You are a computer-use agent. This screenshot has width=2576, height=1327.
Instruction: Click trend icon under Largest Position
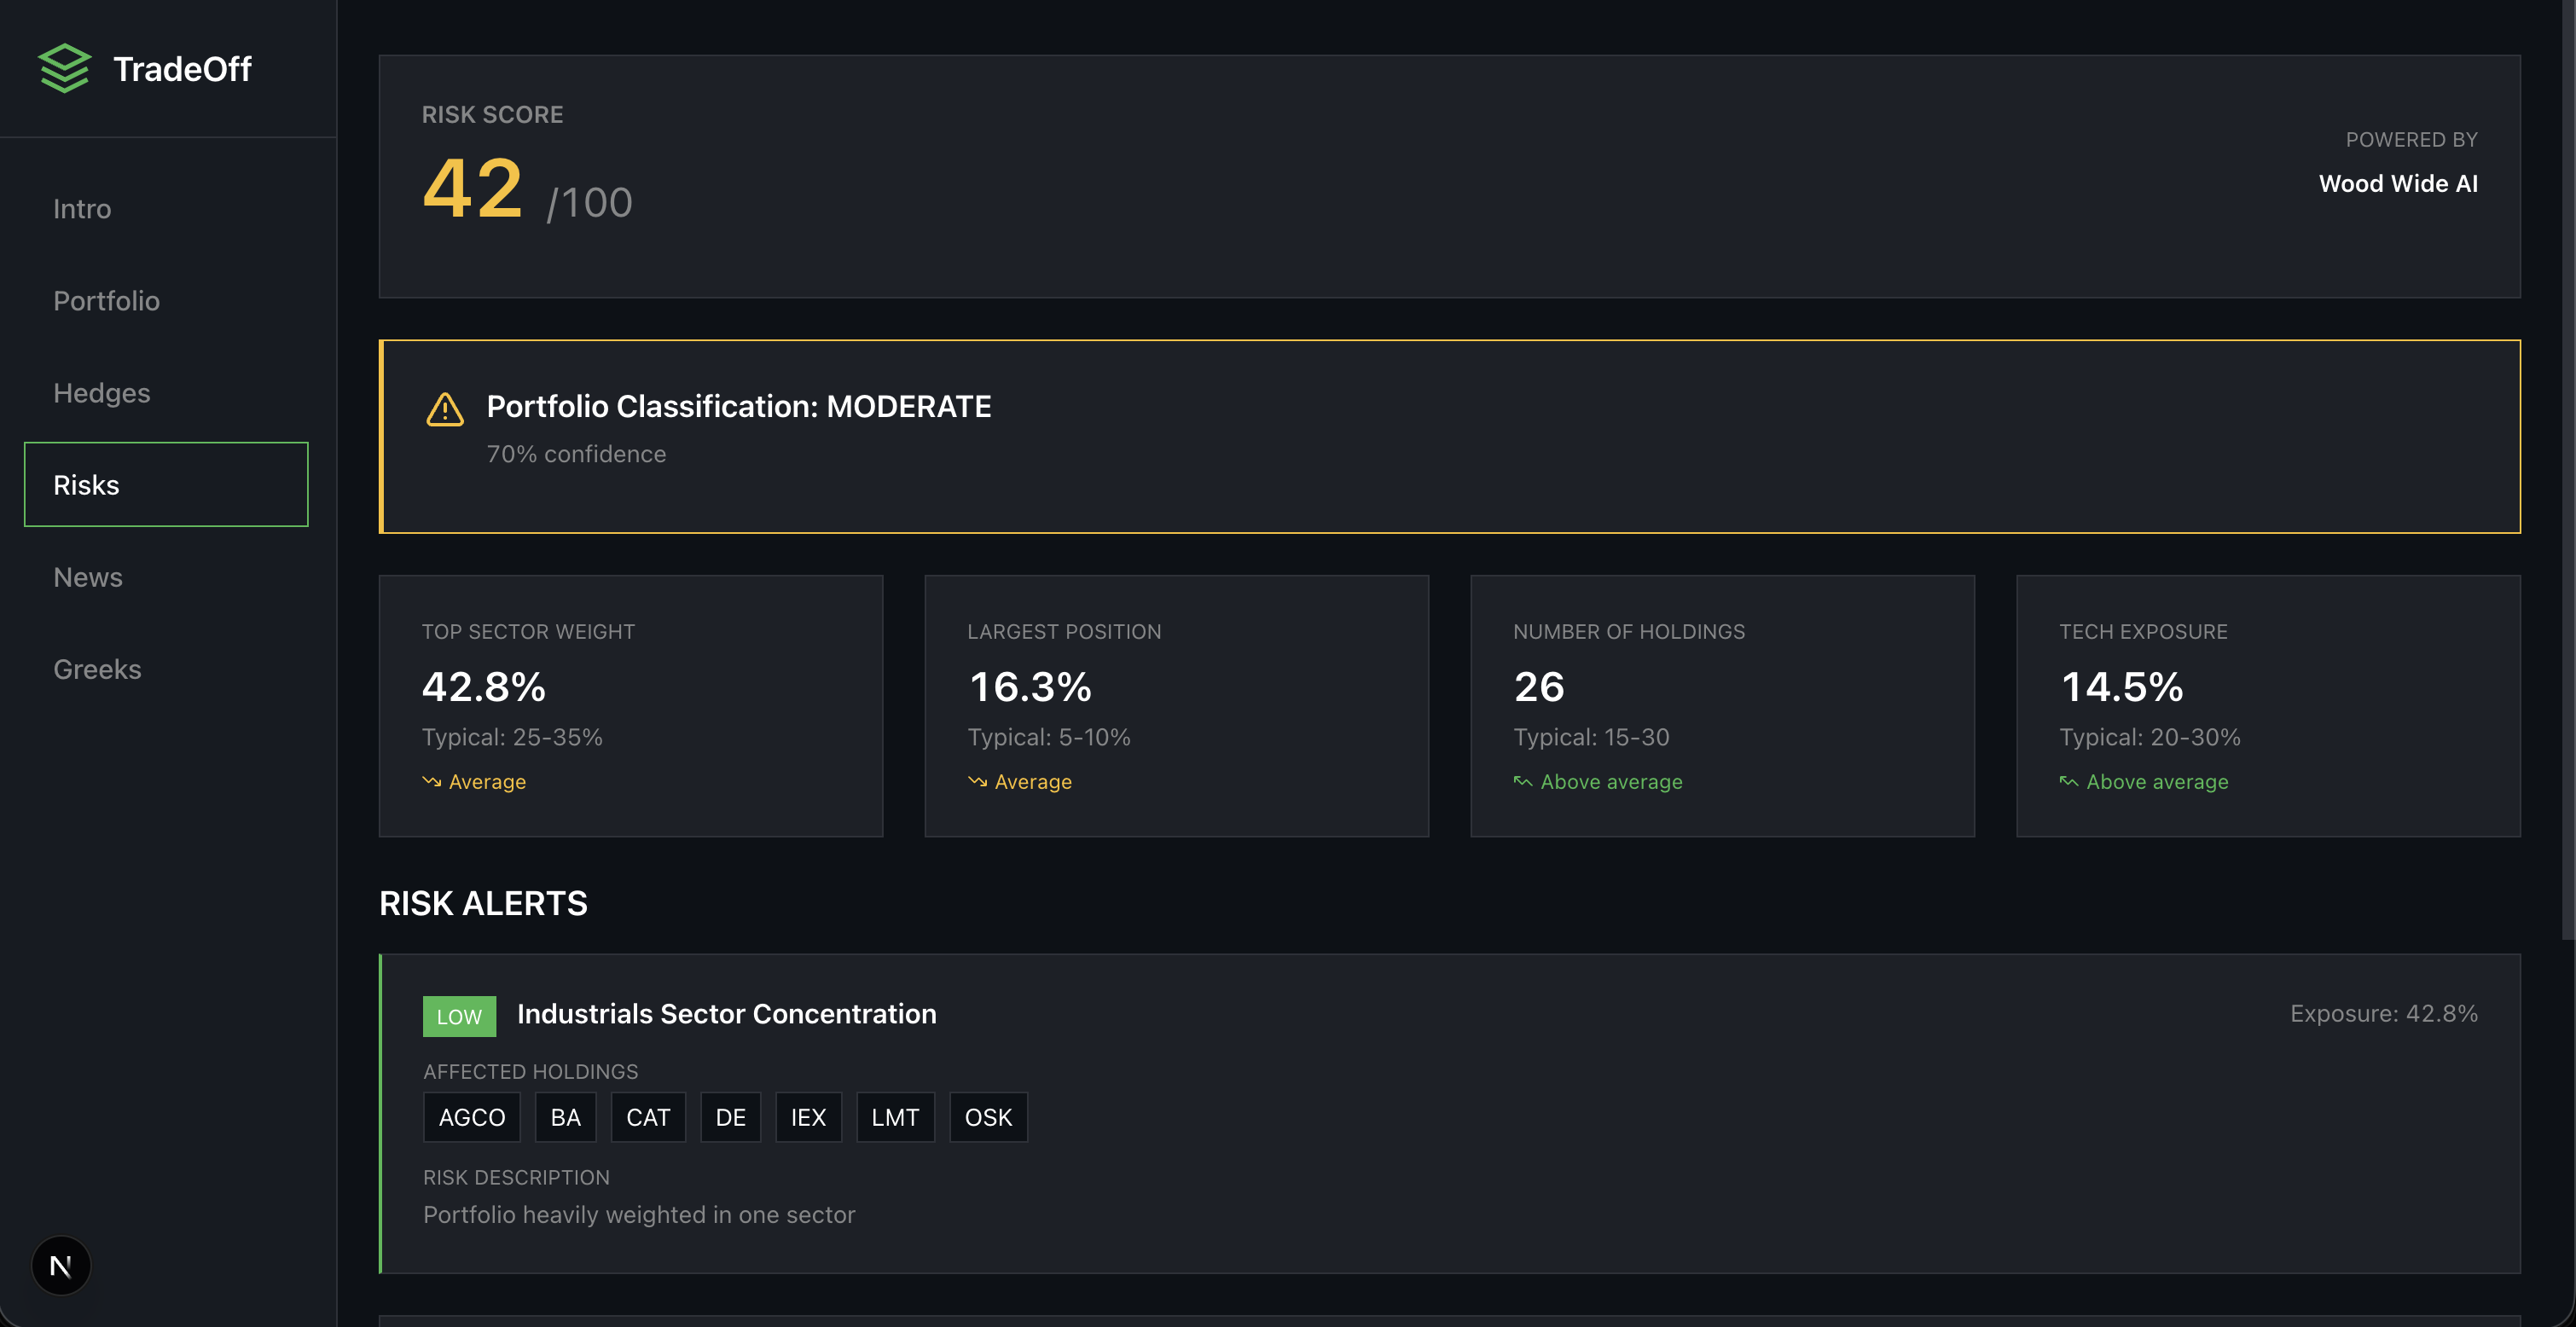pyautogui.click(x=977, y=782)
